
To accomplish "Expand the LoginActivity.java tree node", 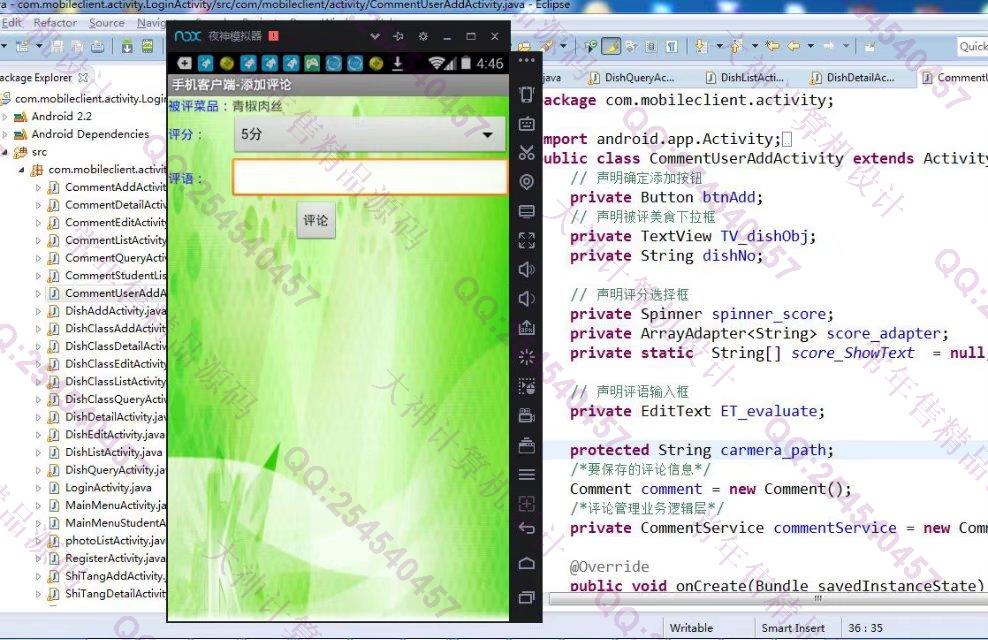I will [38, 488].
